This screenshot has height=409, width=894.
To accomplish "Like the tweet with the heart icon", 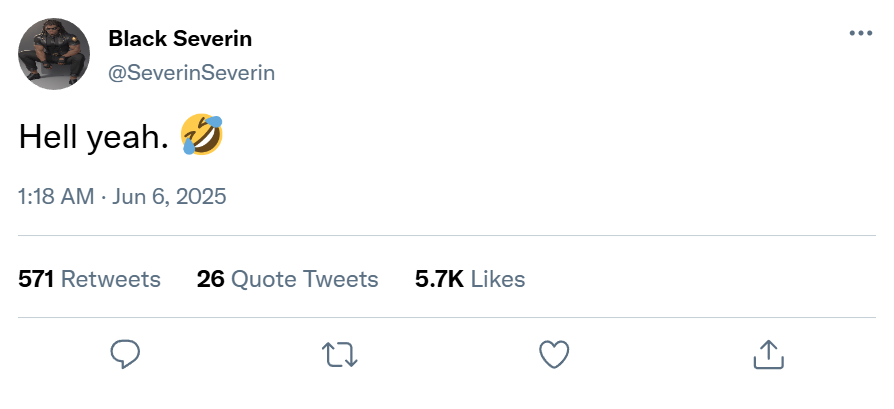I will [x=554, y=353].
